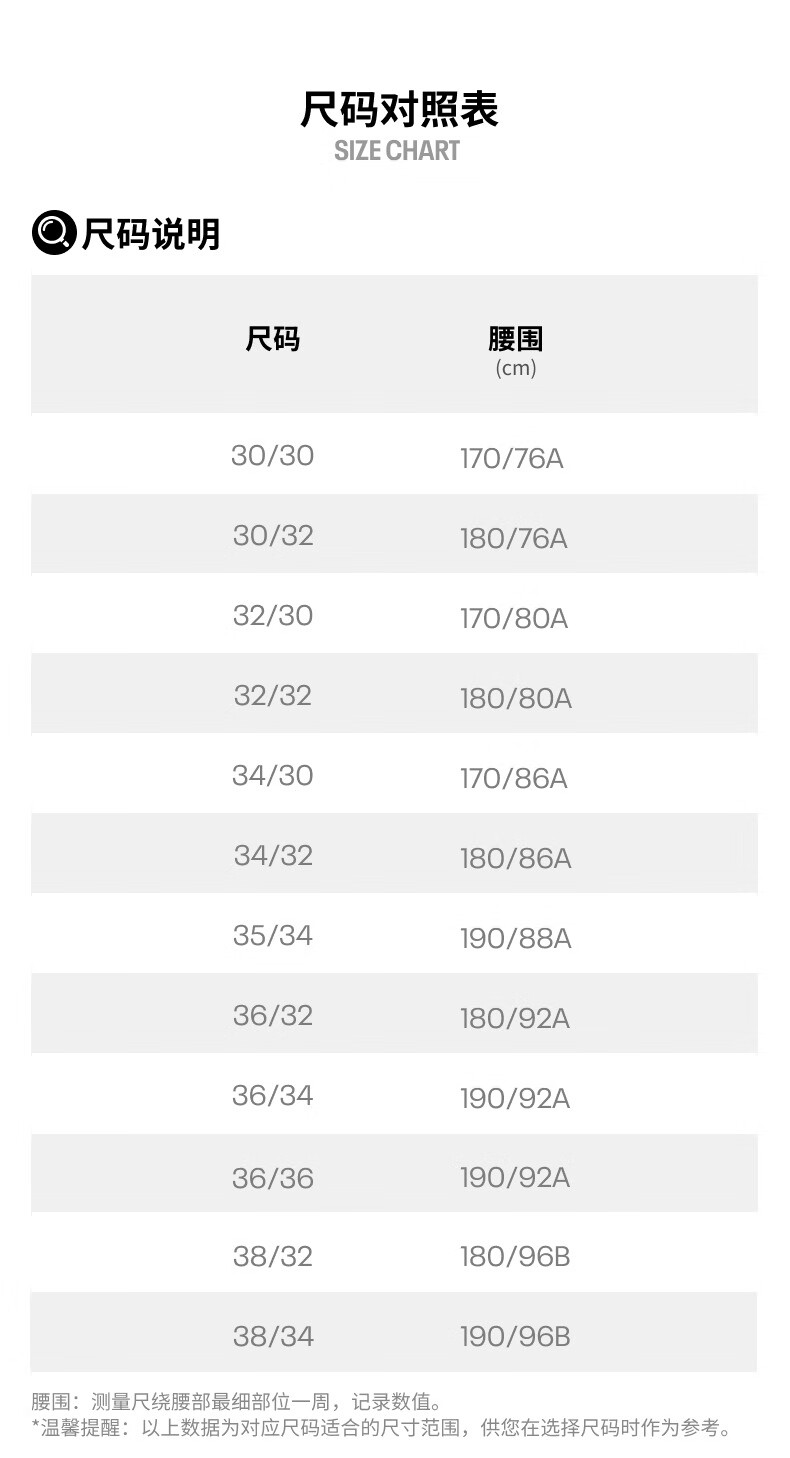This screenshot has width=790, height=1458.
Task: Select size cell 30/30
Action: [272, 455]
